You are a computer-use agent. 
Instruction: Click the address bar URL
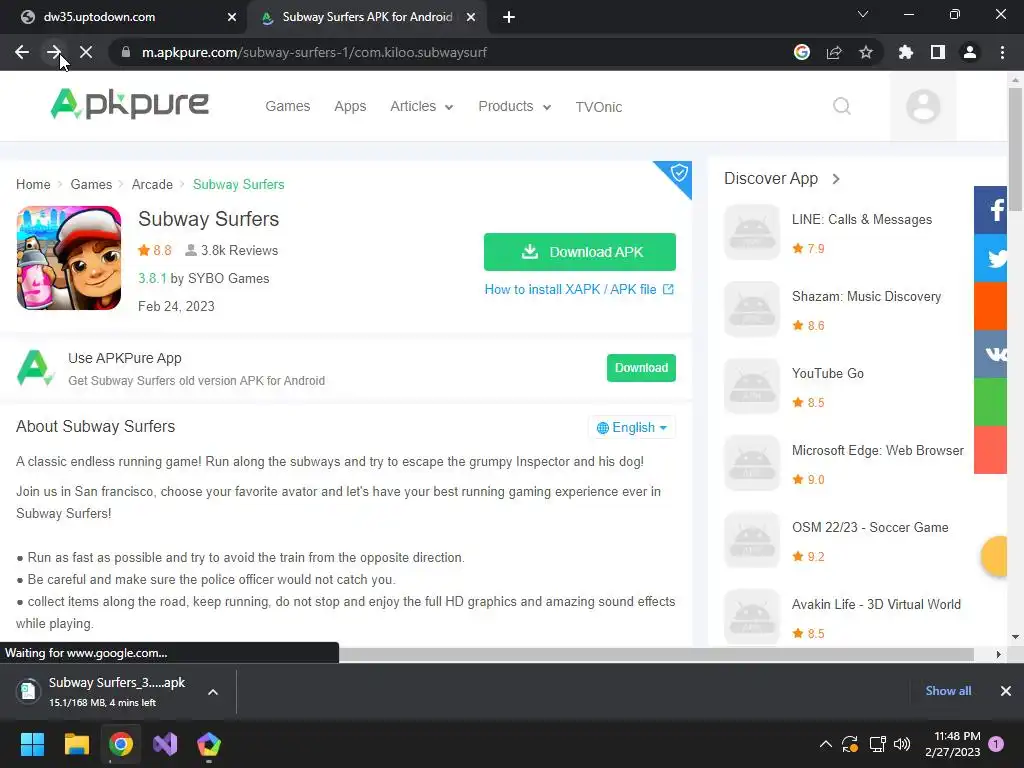[x=314, y=52]
